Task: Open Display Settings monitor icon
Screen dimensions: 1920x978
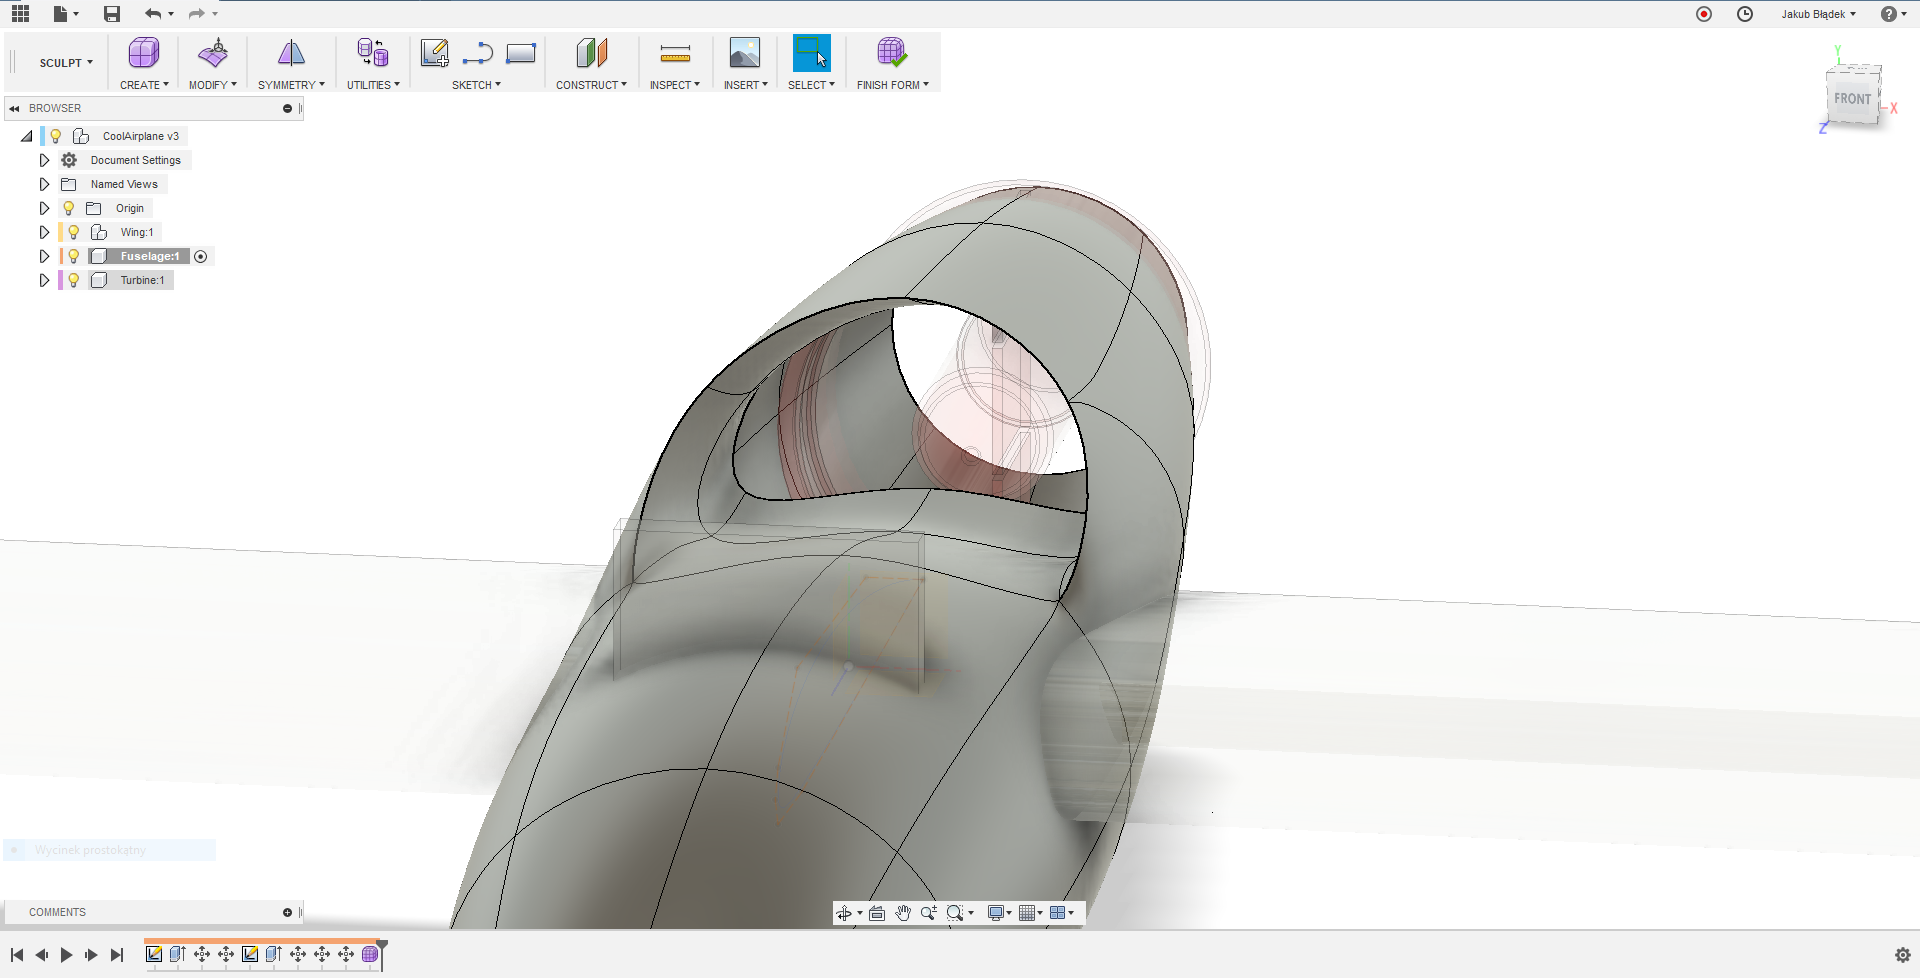Action: (x=996, y=913)
